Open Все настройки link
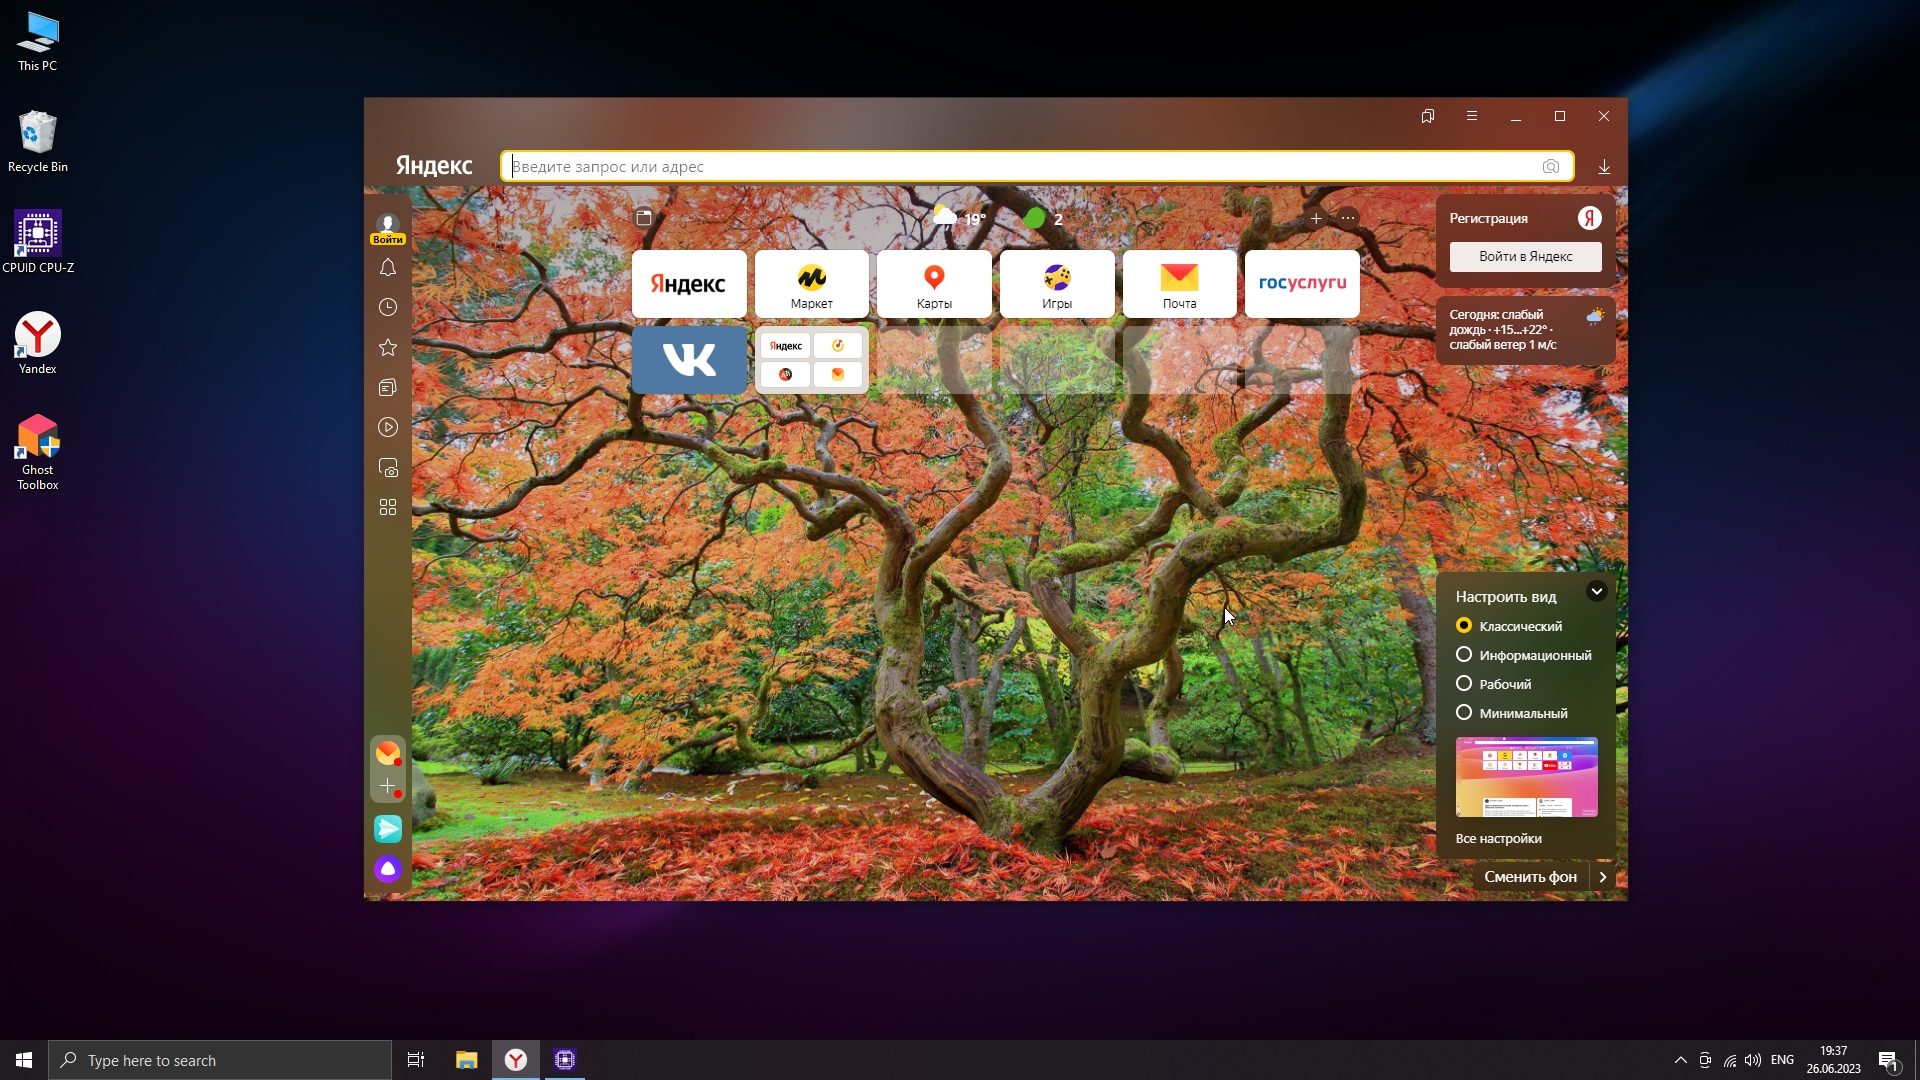 1498,839
